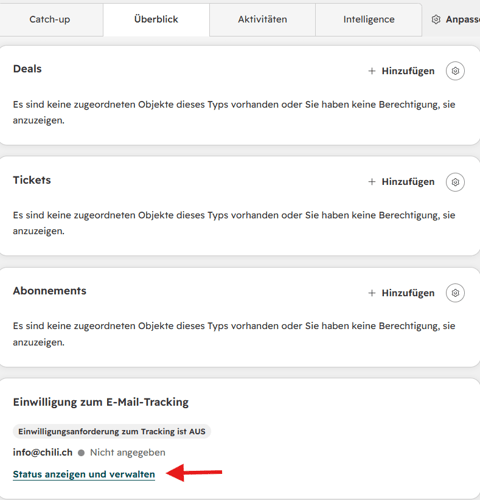
Task: Open Deals card settings gear
Action: pyautogui.click(x=455, y=71)
